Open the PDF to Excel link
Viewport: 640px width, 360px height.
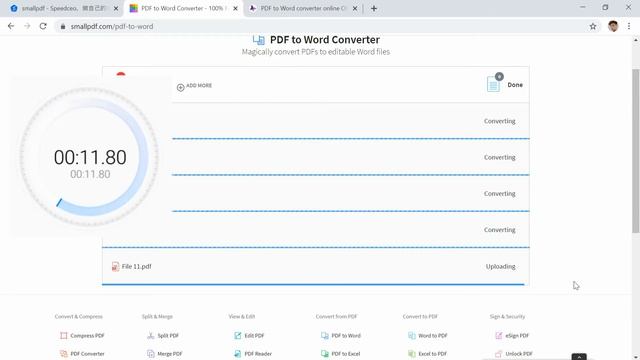(346, 353)
